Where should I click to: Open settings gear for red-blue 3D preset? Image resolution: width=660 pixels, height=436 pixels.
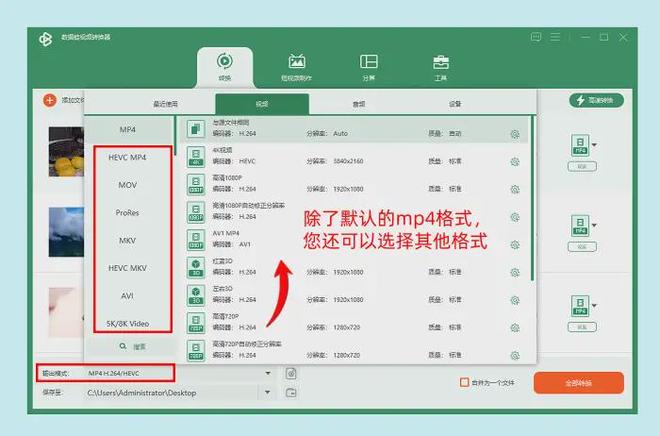click(x=515, y=273)
